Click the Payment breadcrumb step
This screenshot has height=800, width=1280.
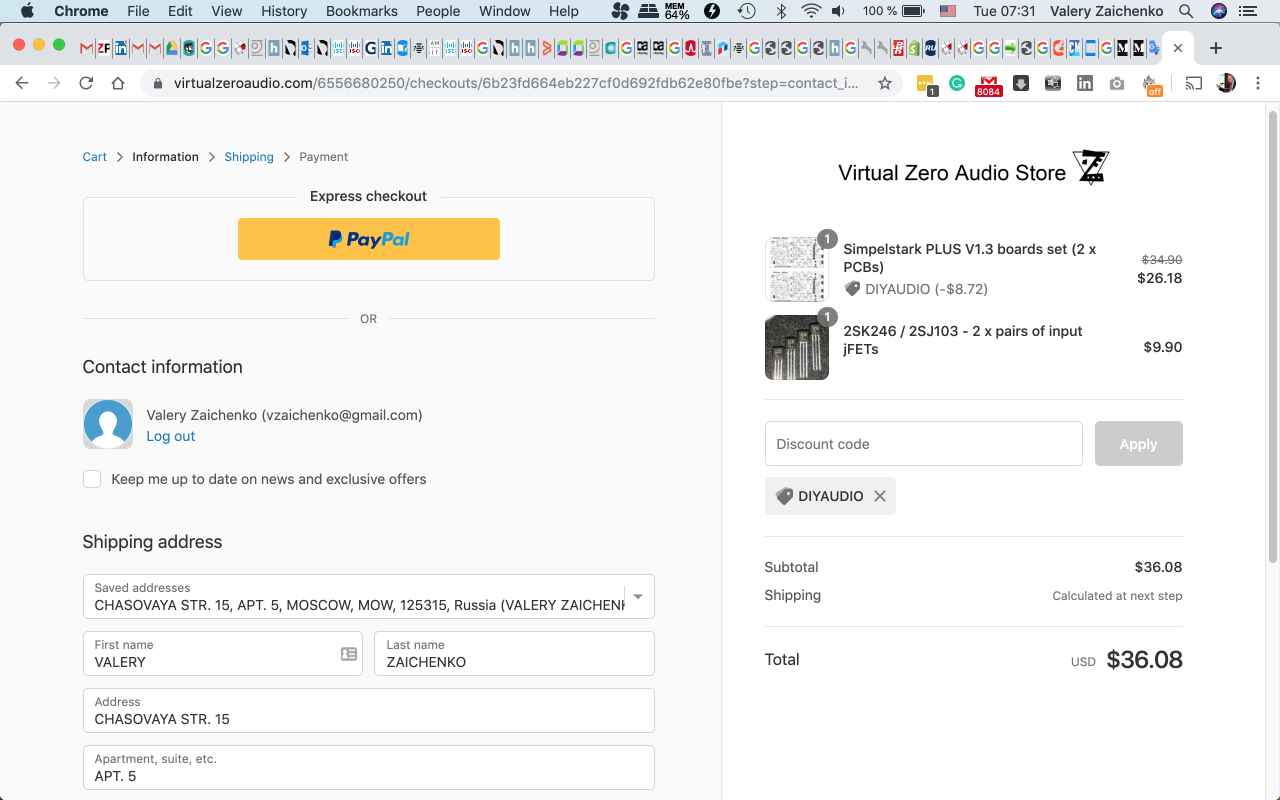pyautogui.click(x=324, y=157)
